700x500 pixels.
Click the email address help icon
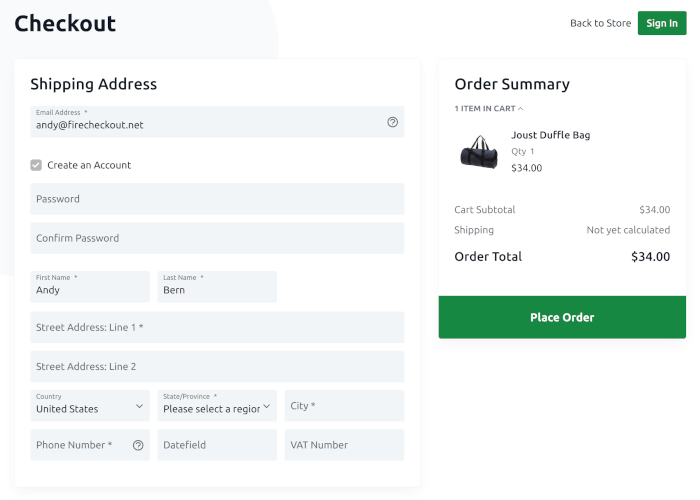coord(393,122)
